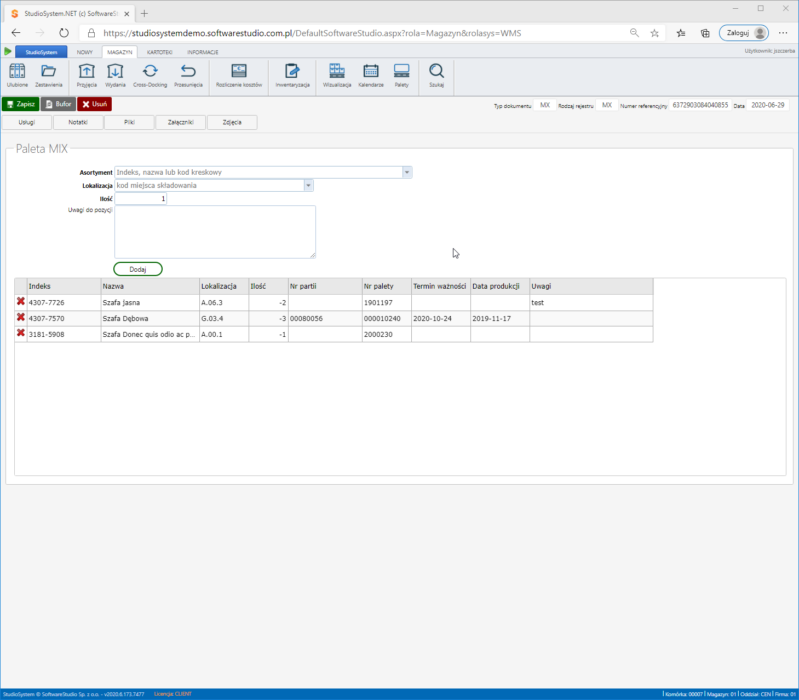
Task: Click the Bufor button
Action: pos(59,104)
